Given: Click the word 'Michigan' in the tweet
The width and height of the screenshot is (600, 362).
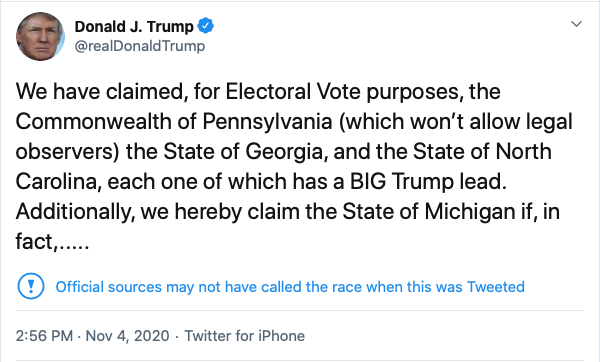Looking at the screenshot, I should pos(470,211).
